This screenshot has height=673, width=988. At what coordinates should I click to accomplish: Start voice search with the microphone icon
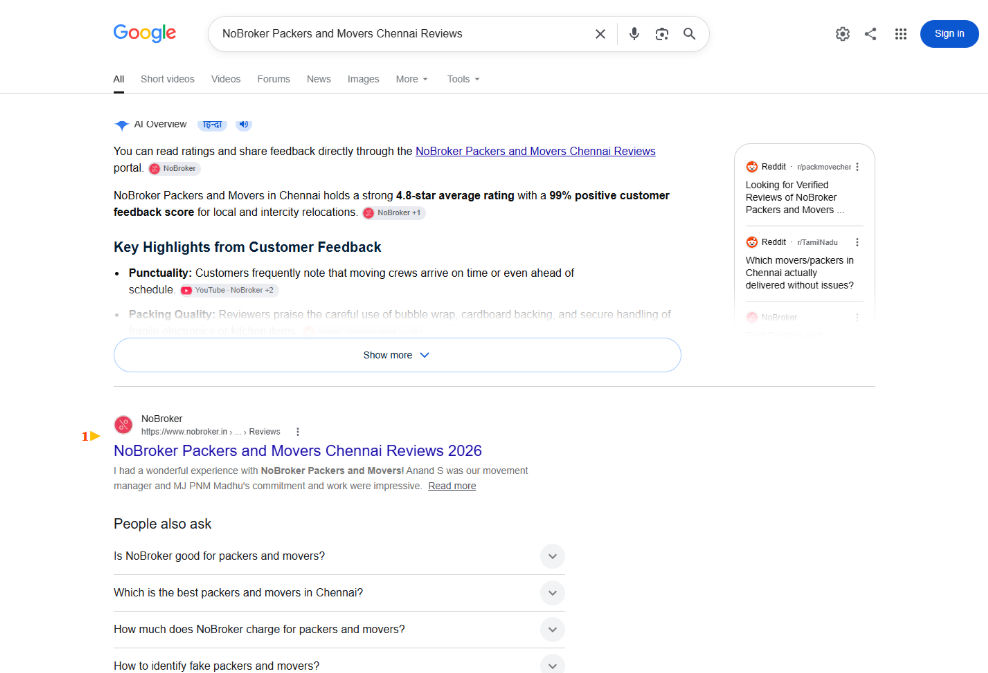tap(634, 34)
